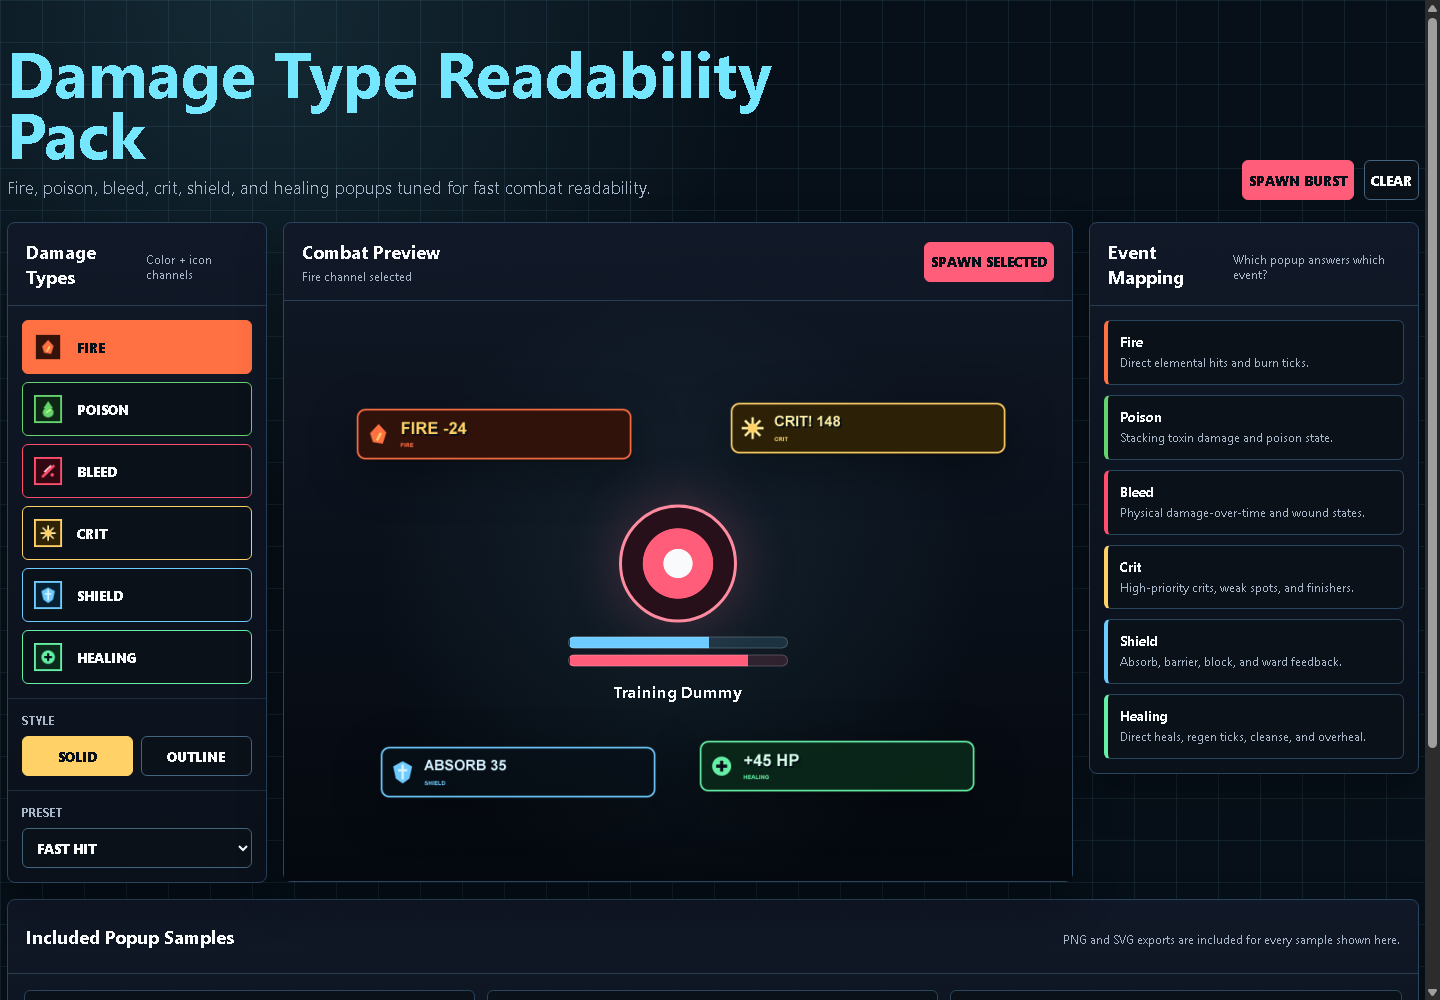The height and width of the screenshot is (1000, 1440).
Task: Click the fire flame icon in Damage Types
Action: 48,347
